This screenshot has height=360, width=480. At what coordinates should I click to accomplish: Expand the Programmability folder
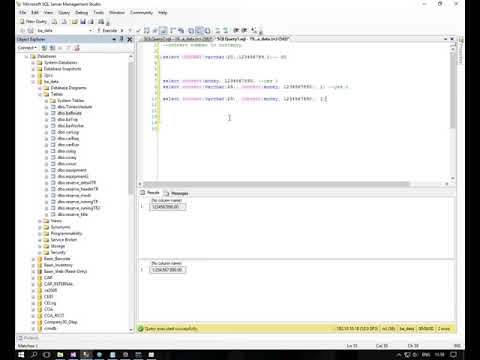tap(40, 234)
